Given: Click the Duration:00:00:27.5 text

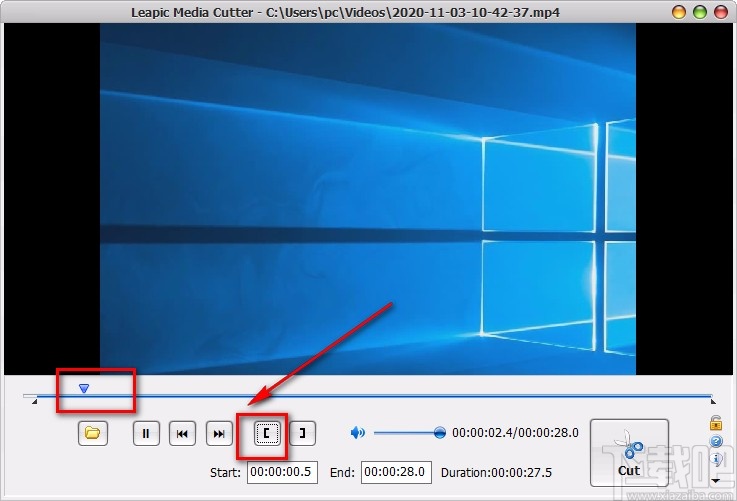Looking at the screenshot, I should (496, 473).
